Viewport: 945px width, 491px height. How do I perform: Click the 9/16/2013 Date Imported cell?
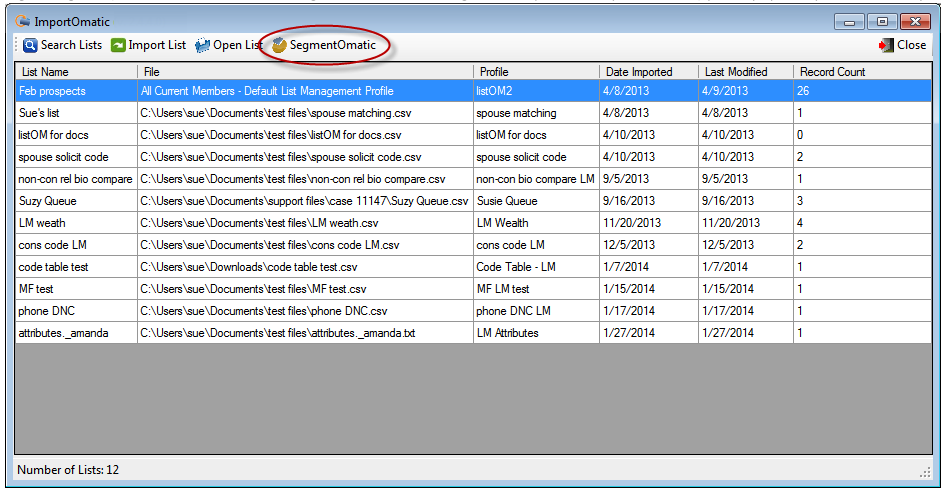click(649, 201)
